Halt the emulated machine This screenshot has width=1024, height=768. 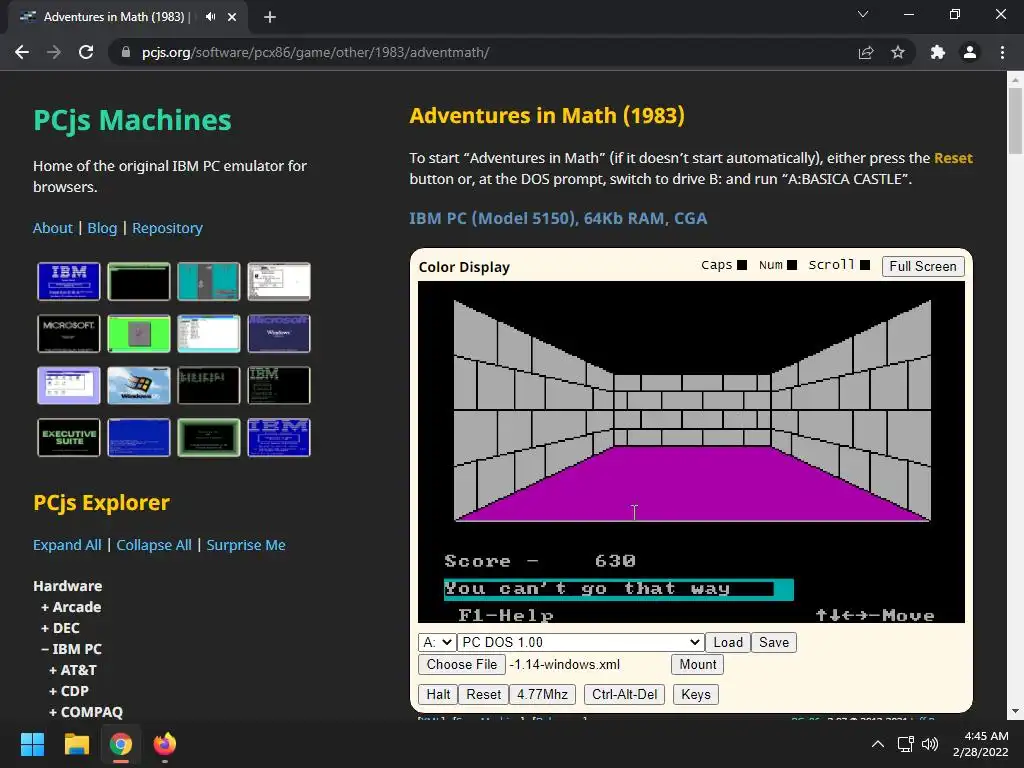pyautogui.click(x=438, y=695)
